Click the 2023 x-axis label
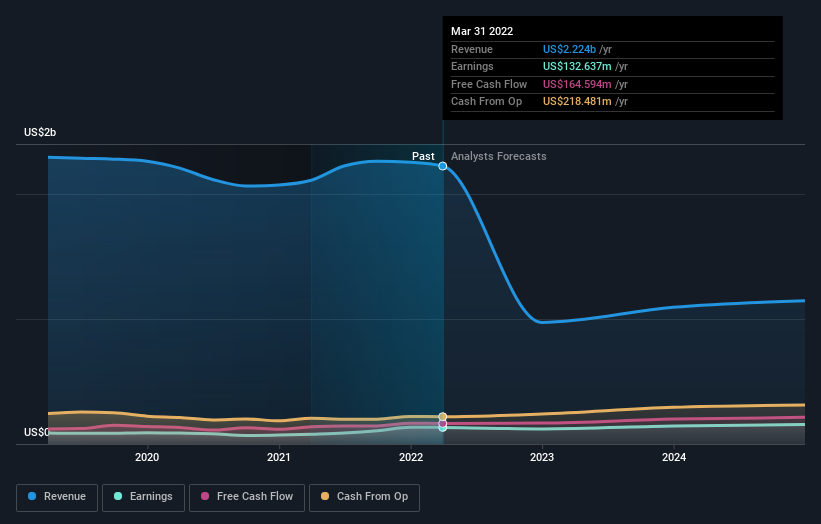 (x=542, y=458)
